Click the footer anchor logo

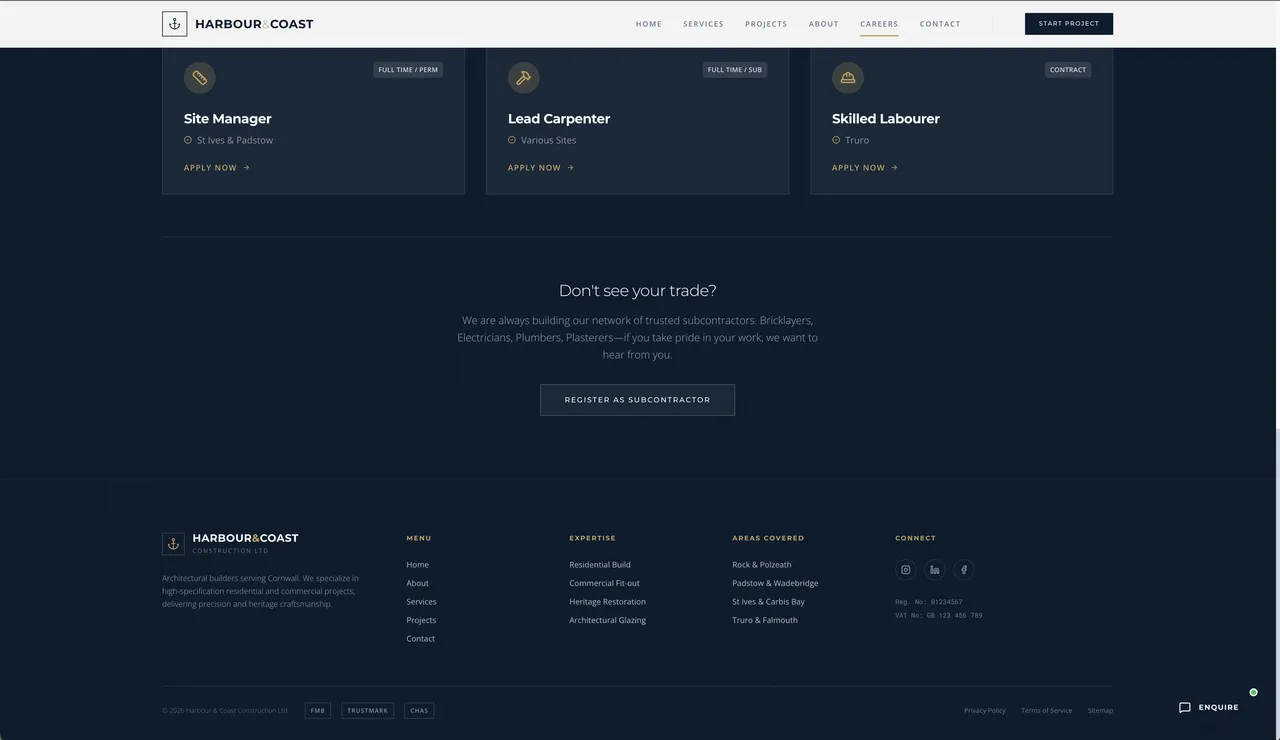pyautogui.click(x=173, y=544)
